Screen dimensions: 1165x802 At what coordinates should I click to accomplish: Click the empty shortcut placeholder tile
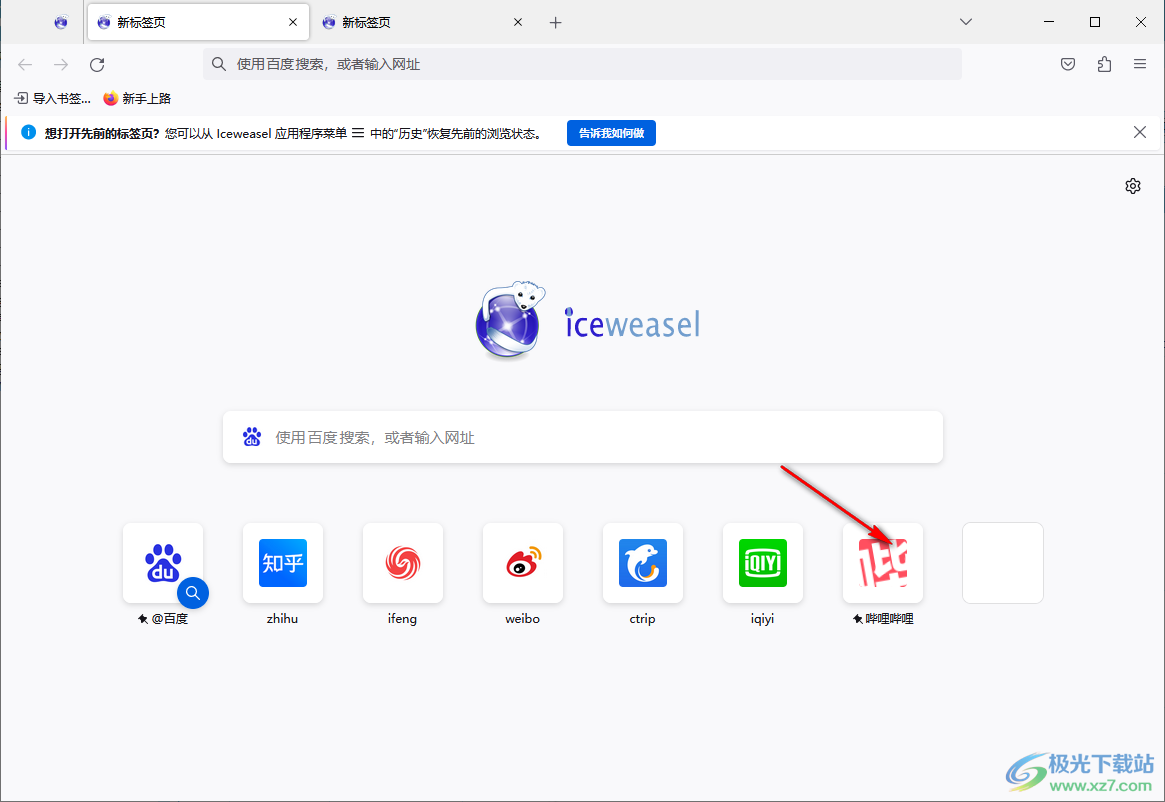click(x=1002, y=563)
